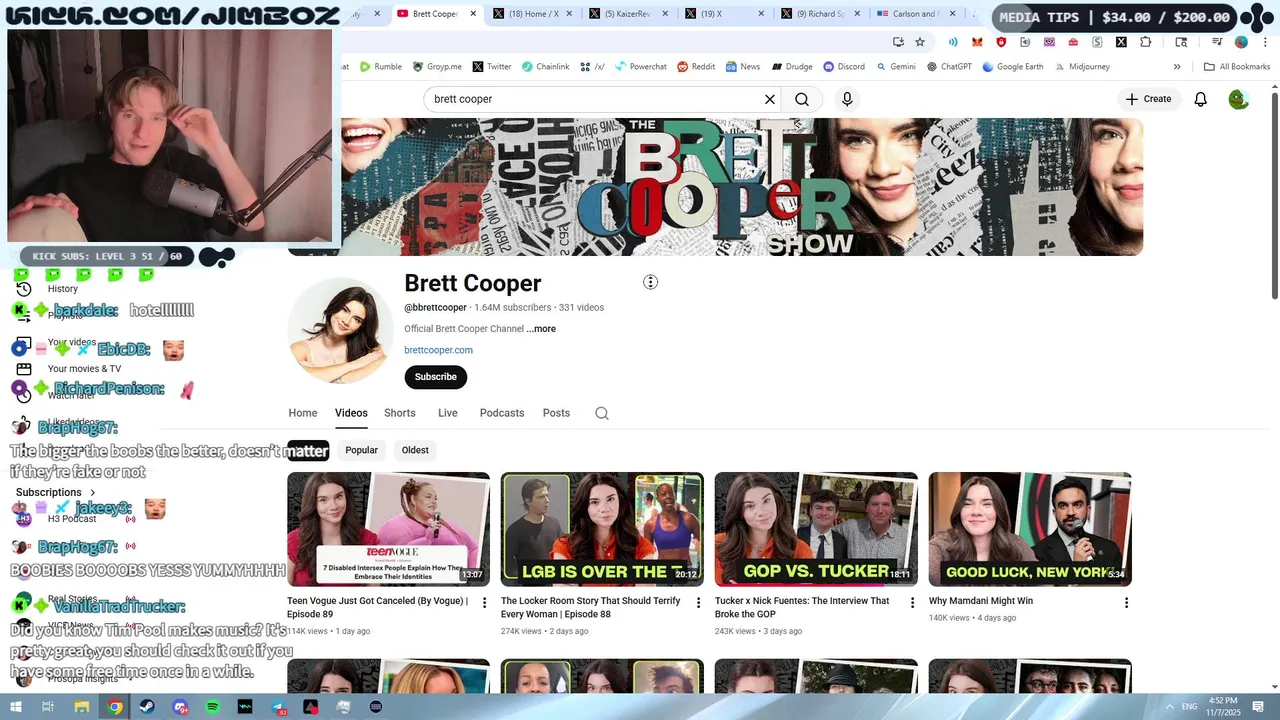Open the browser extensions puzzle icon
This screenshot has width=1280, height=720.
1146,42
